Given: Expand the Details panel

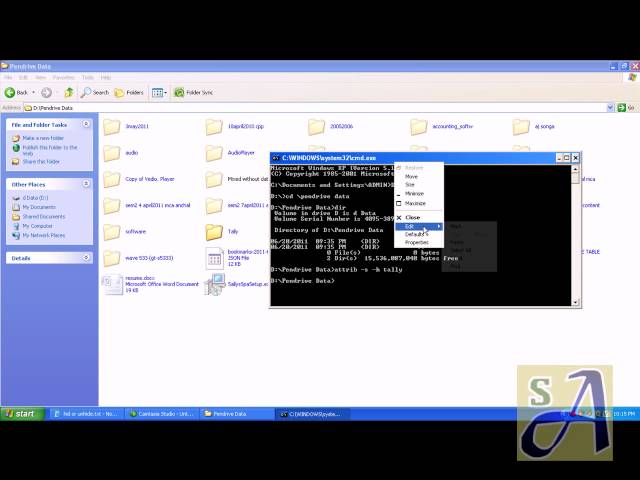Looking at the screenshot, I should coord(86,258).
